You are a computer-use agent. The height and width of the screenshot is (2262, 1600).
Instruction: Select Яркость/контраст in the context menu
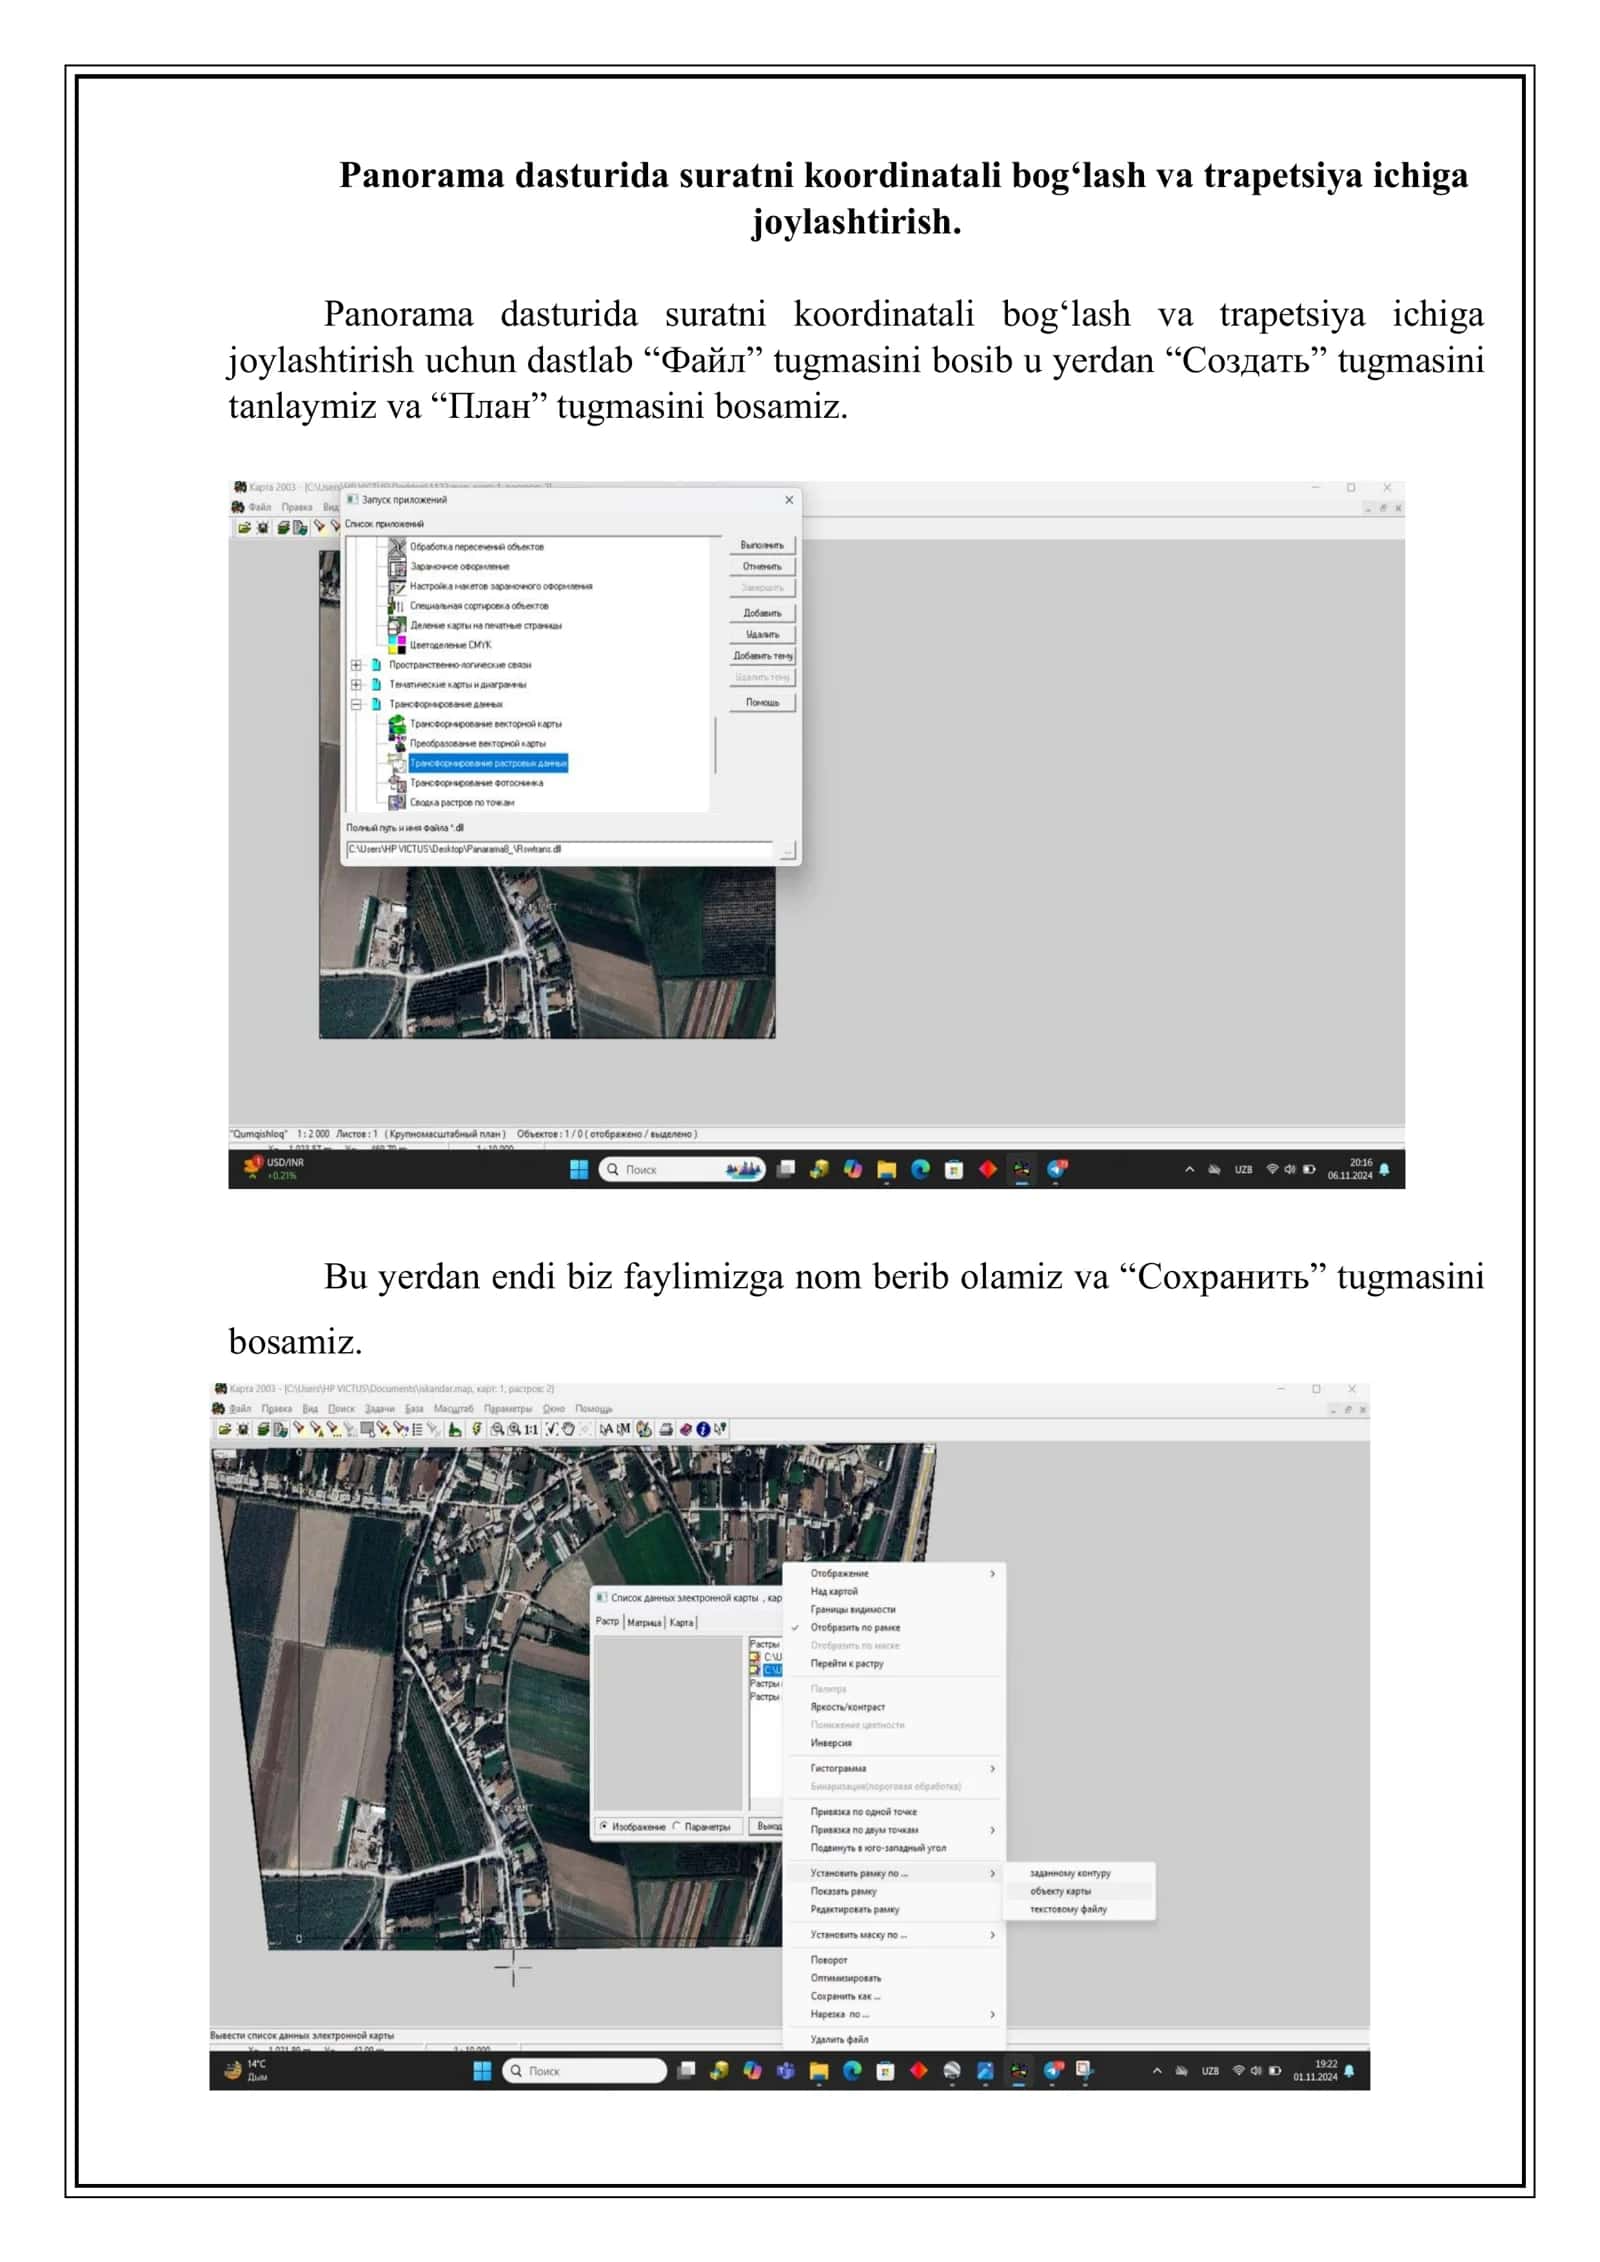(x=894, y=1706)
